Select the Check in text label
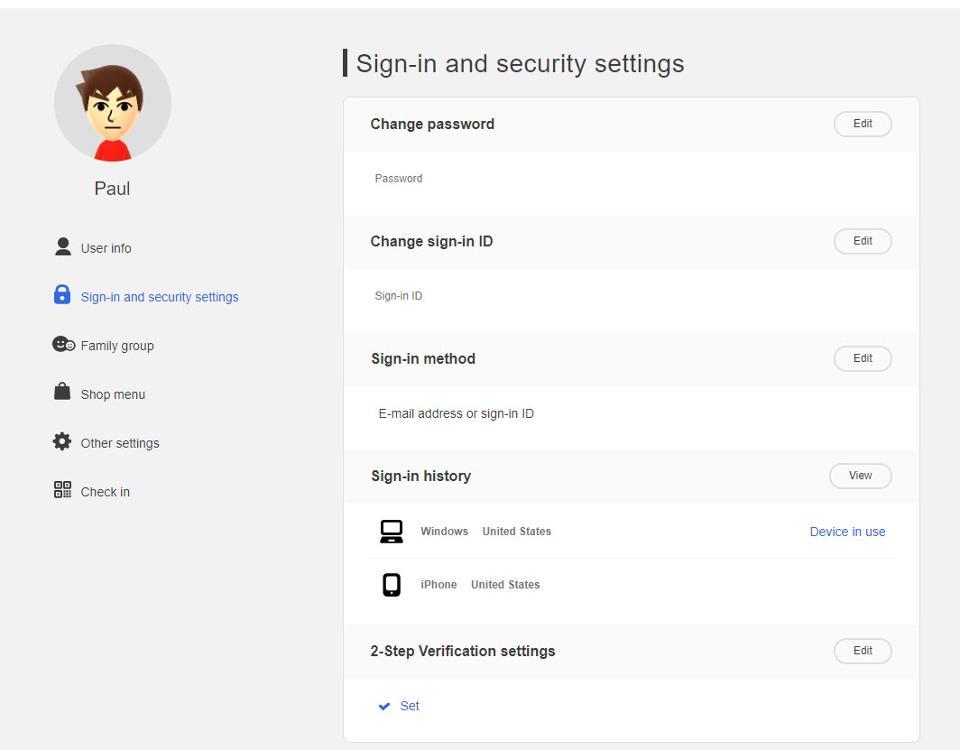The height and width of the screenshot is (750, 960). 105,492
